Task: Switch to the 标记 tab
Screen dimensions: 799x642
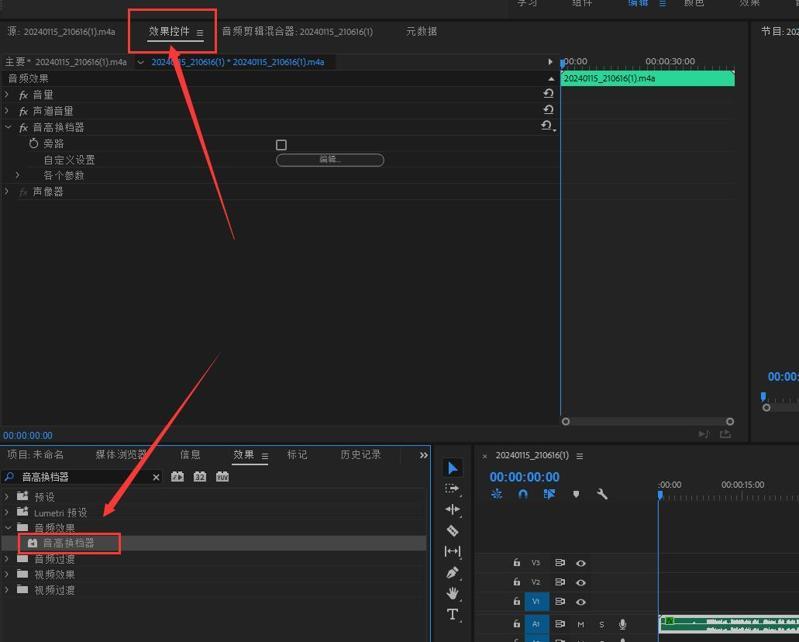Action: click(297, 454)
